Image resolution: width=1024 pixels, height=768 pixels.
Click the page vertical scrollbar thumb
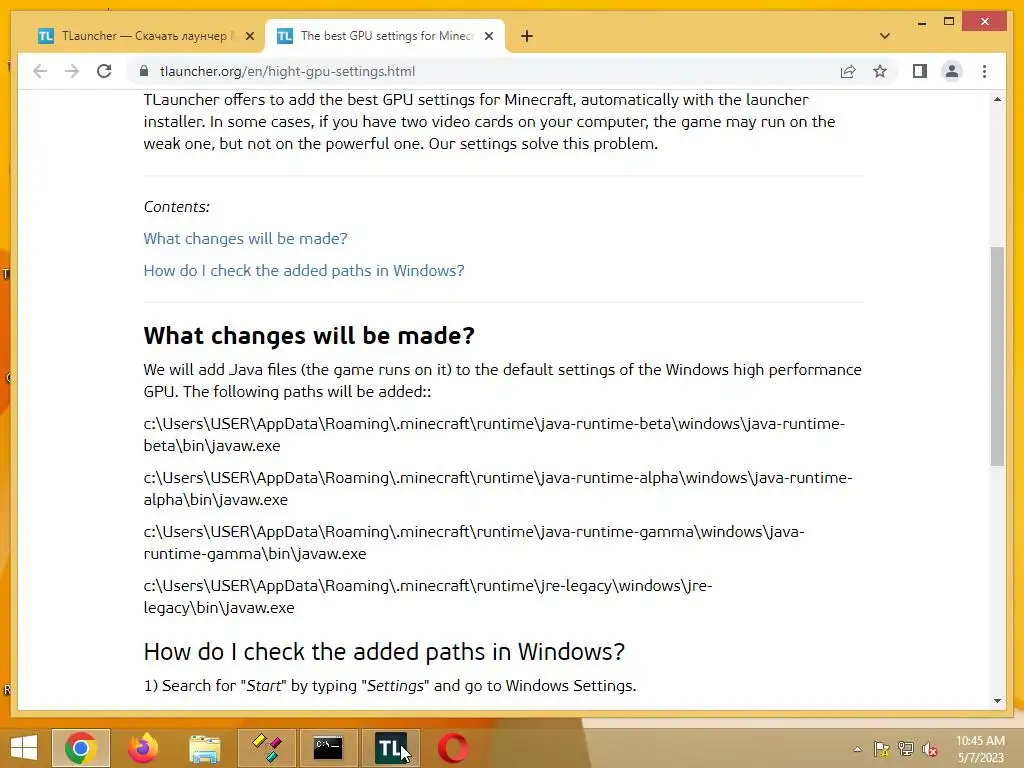997,356
